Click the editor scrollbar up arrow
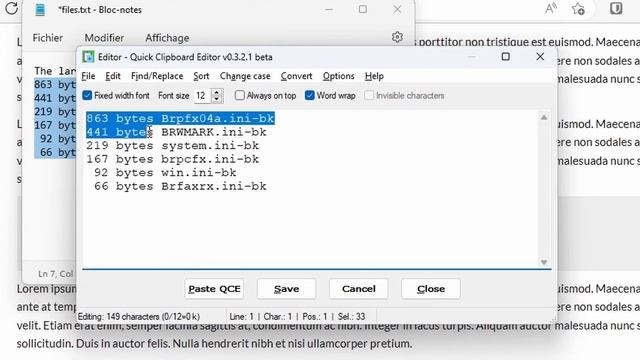The image size is (640, 360). coord(544,118)
